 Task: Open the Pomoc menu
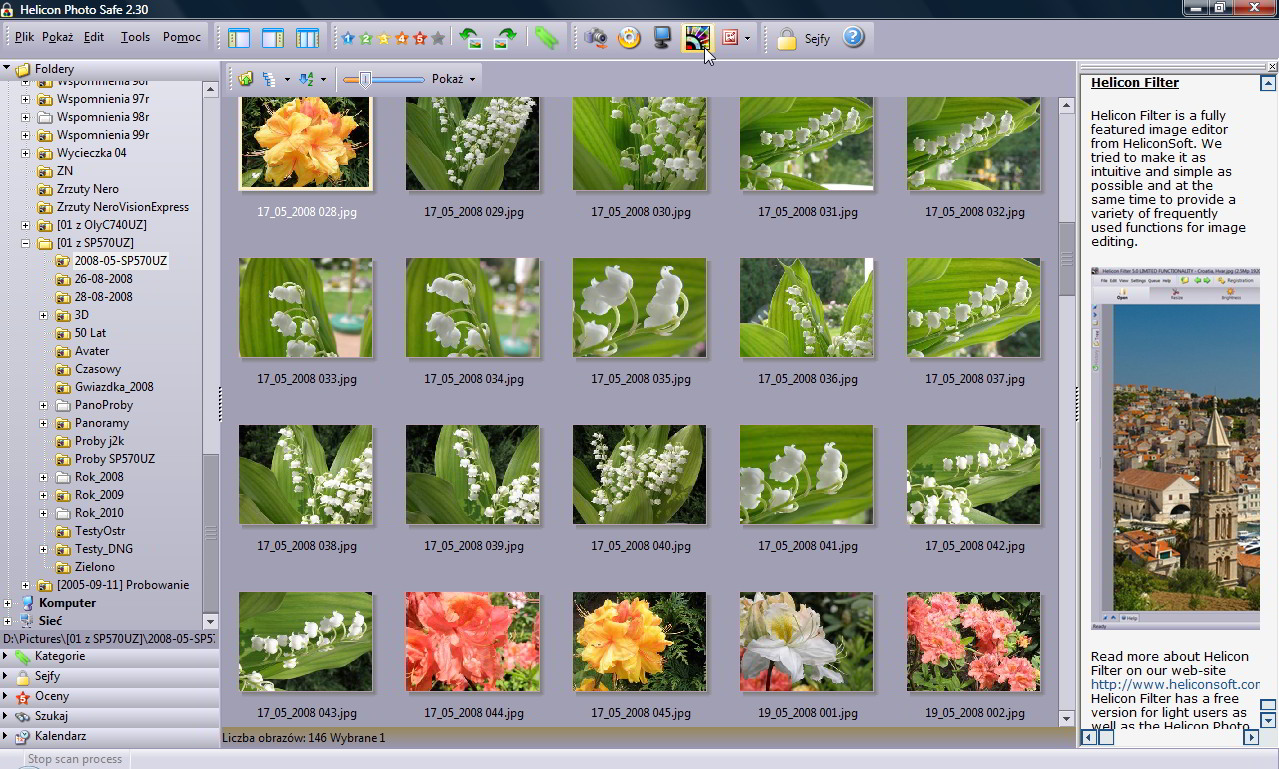182,37
